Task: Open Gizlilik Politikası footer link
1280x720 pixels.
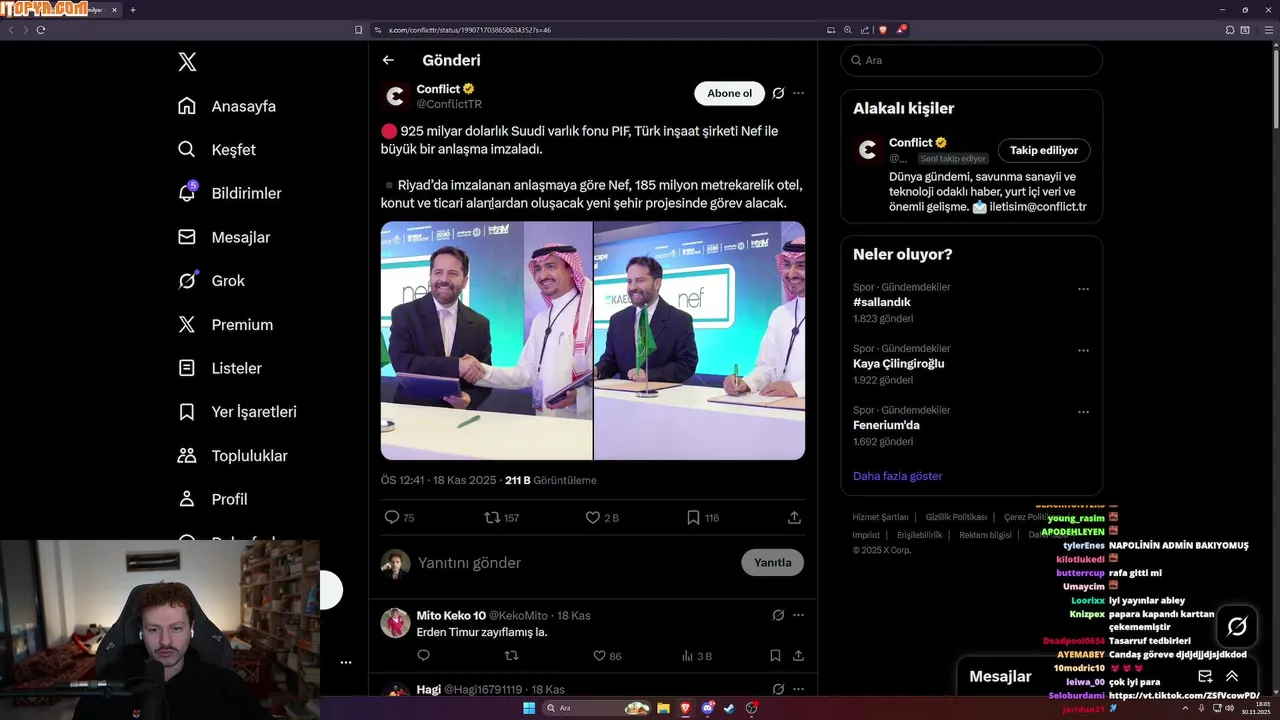Action: (x=956, y=517)
